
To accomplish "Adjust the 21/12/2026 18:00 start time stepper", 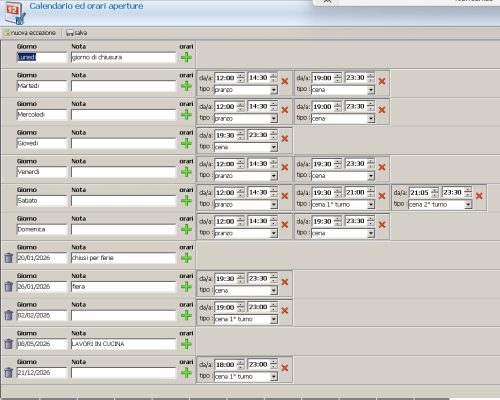I will pos(241,364).
